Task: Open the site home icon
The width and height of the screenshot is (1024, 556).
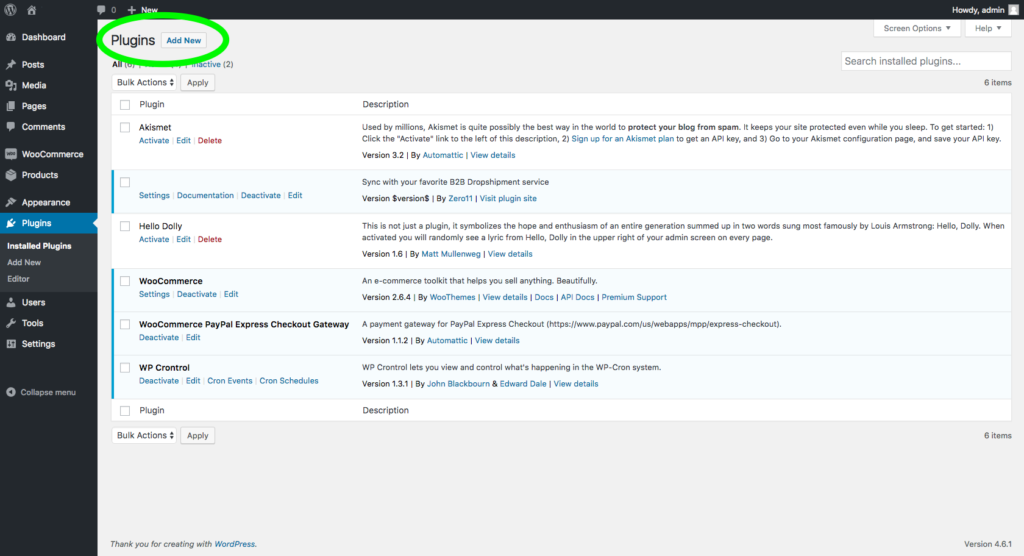Action: [x=31, y=10]
